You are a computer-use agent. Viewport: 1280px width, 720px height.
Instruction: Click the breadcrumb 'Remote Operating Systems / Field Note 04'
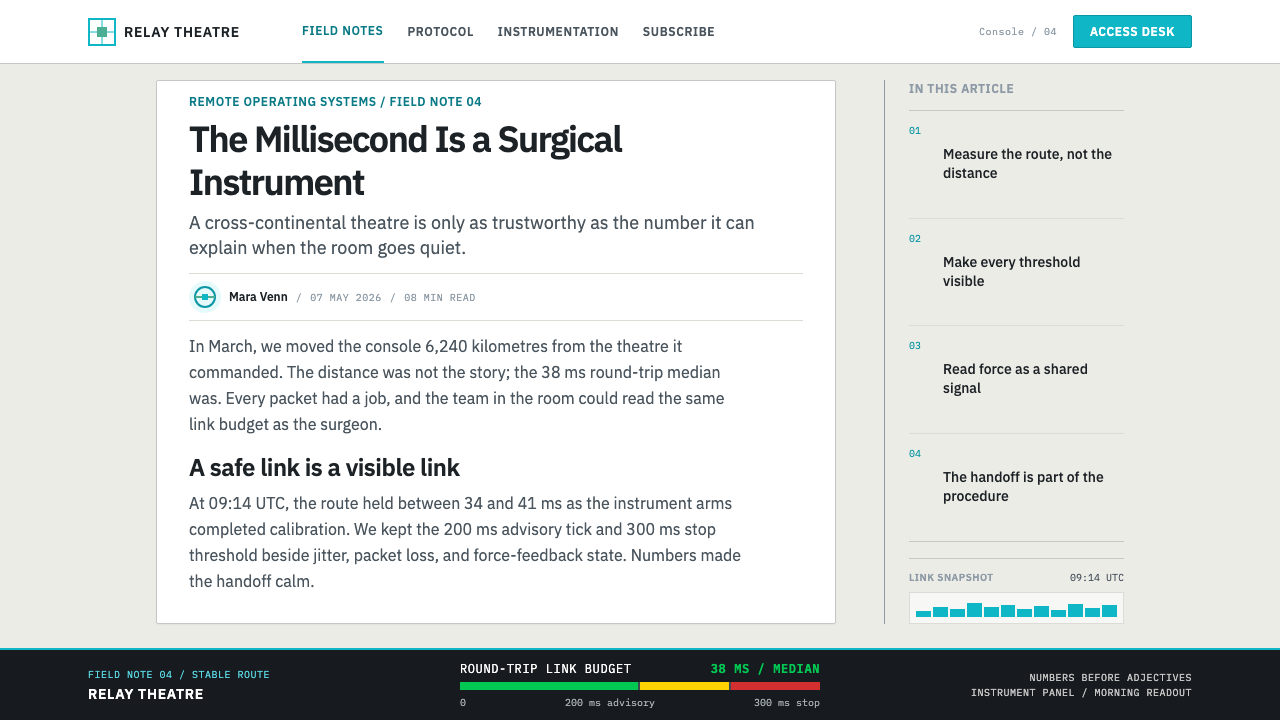(x=335, y=102)
